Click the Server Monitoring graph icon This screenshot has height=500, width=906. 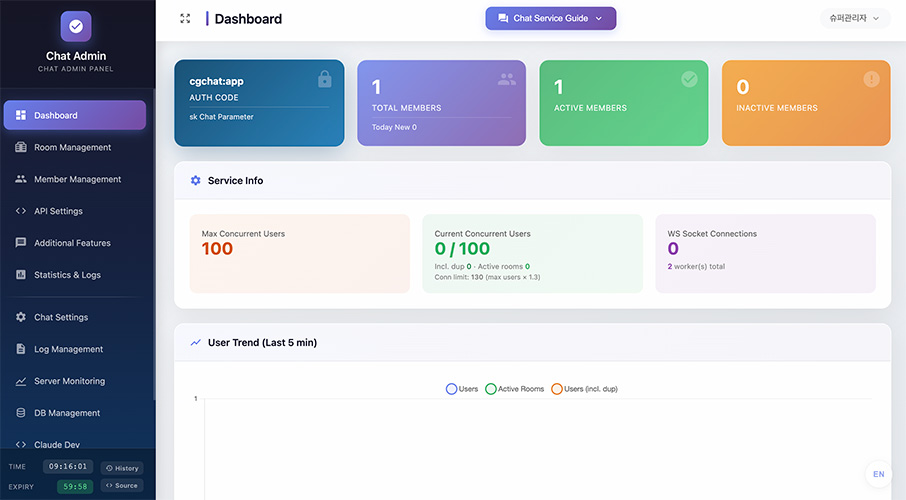point(21,381)
